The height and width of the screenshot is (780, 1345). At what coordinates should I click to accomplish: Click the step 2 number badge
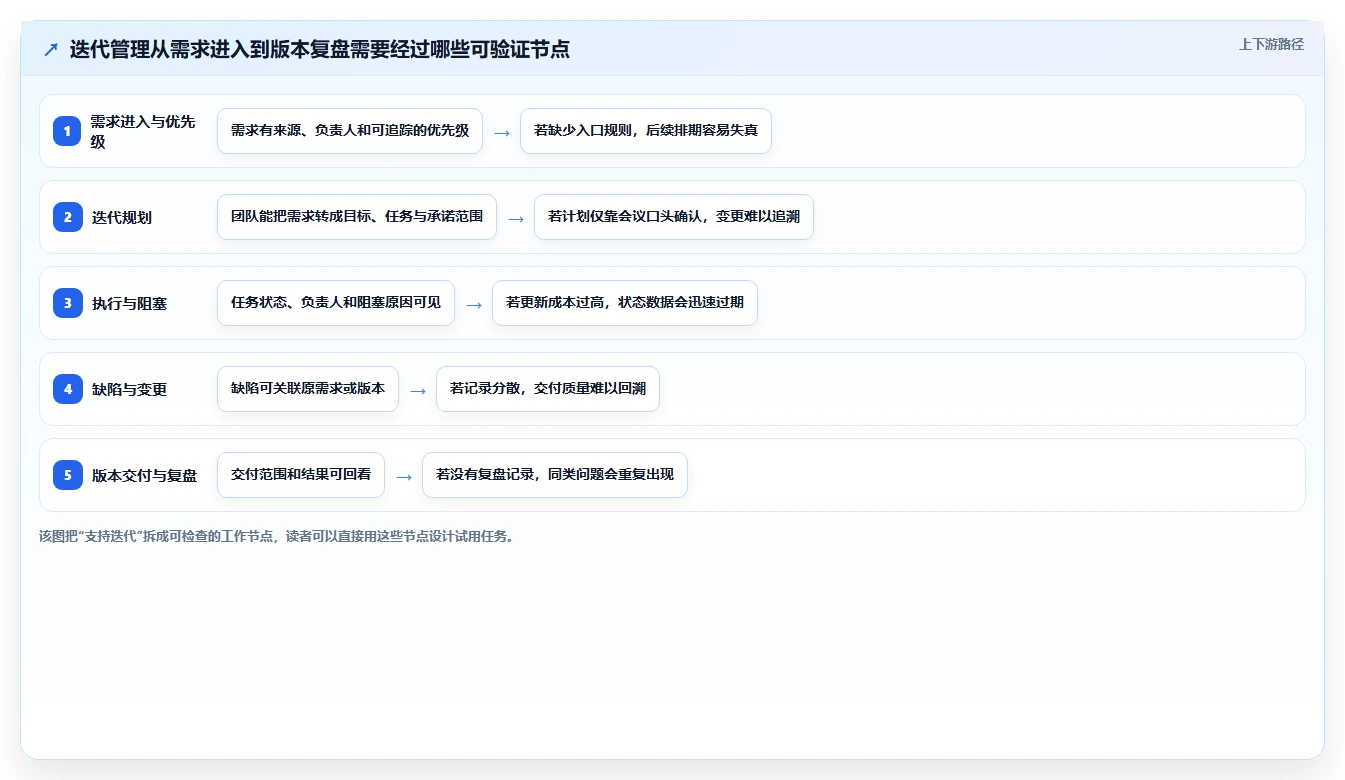68,217
